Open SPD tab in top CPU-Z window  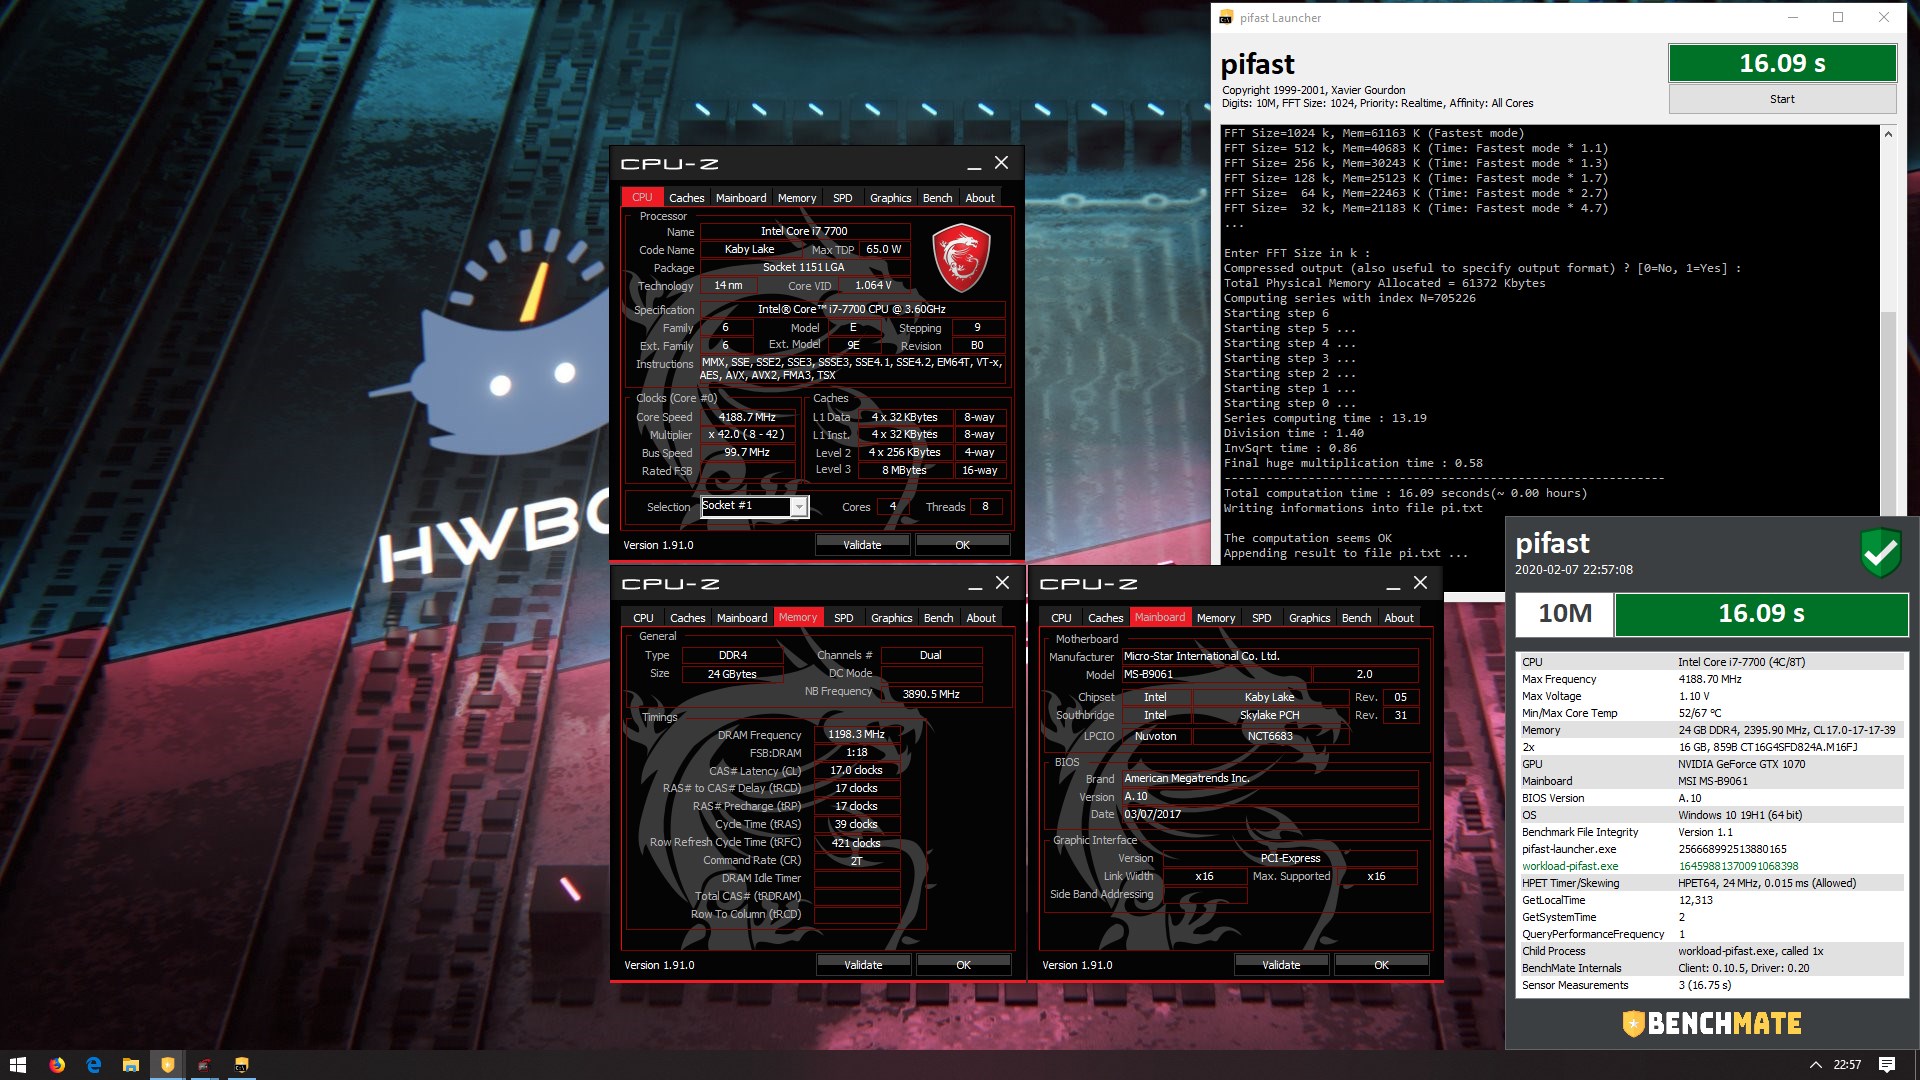click(843, 198)
